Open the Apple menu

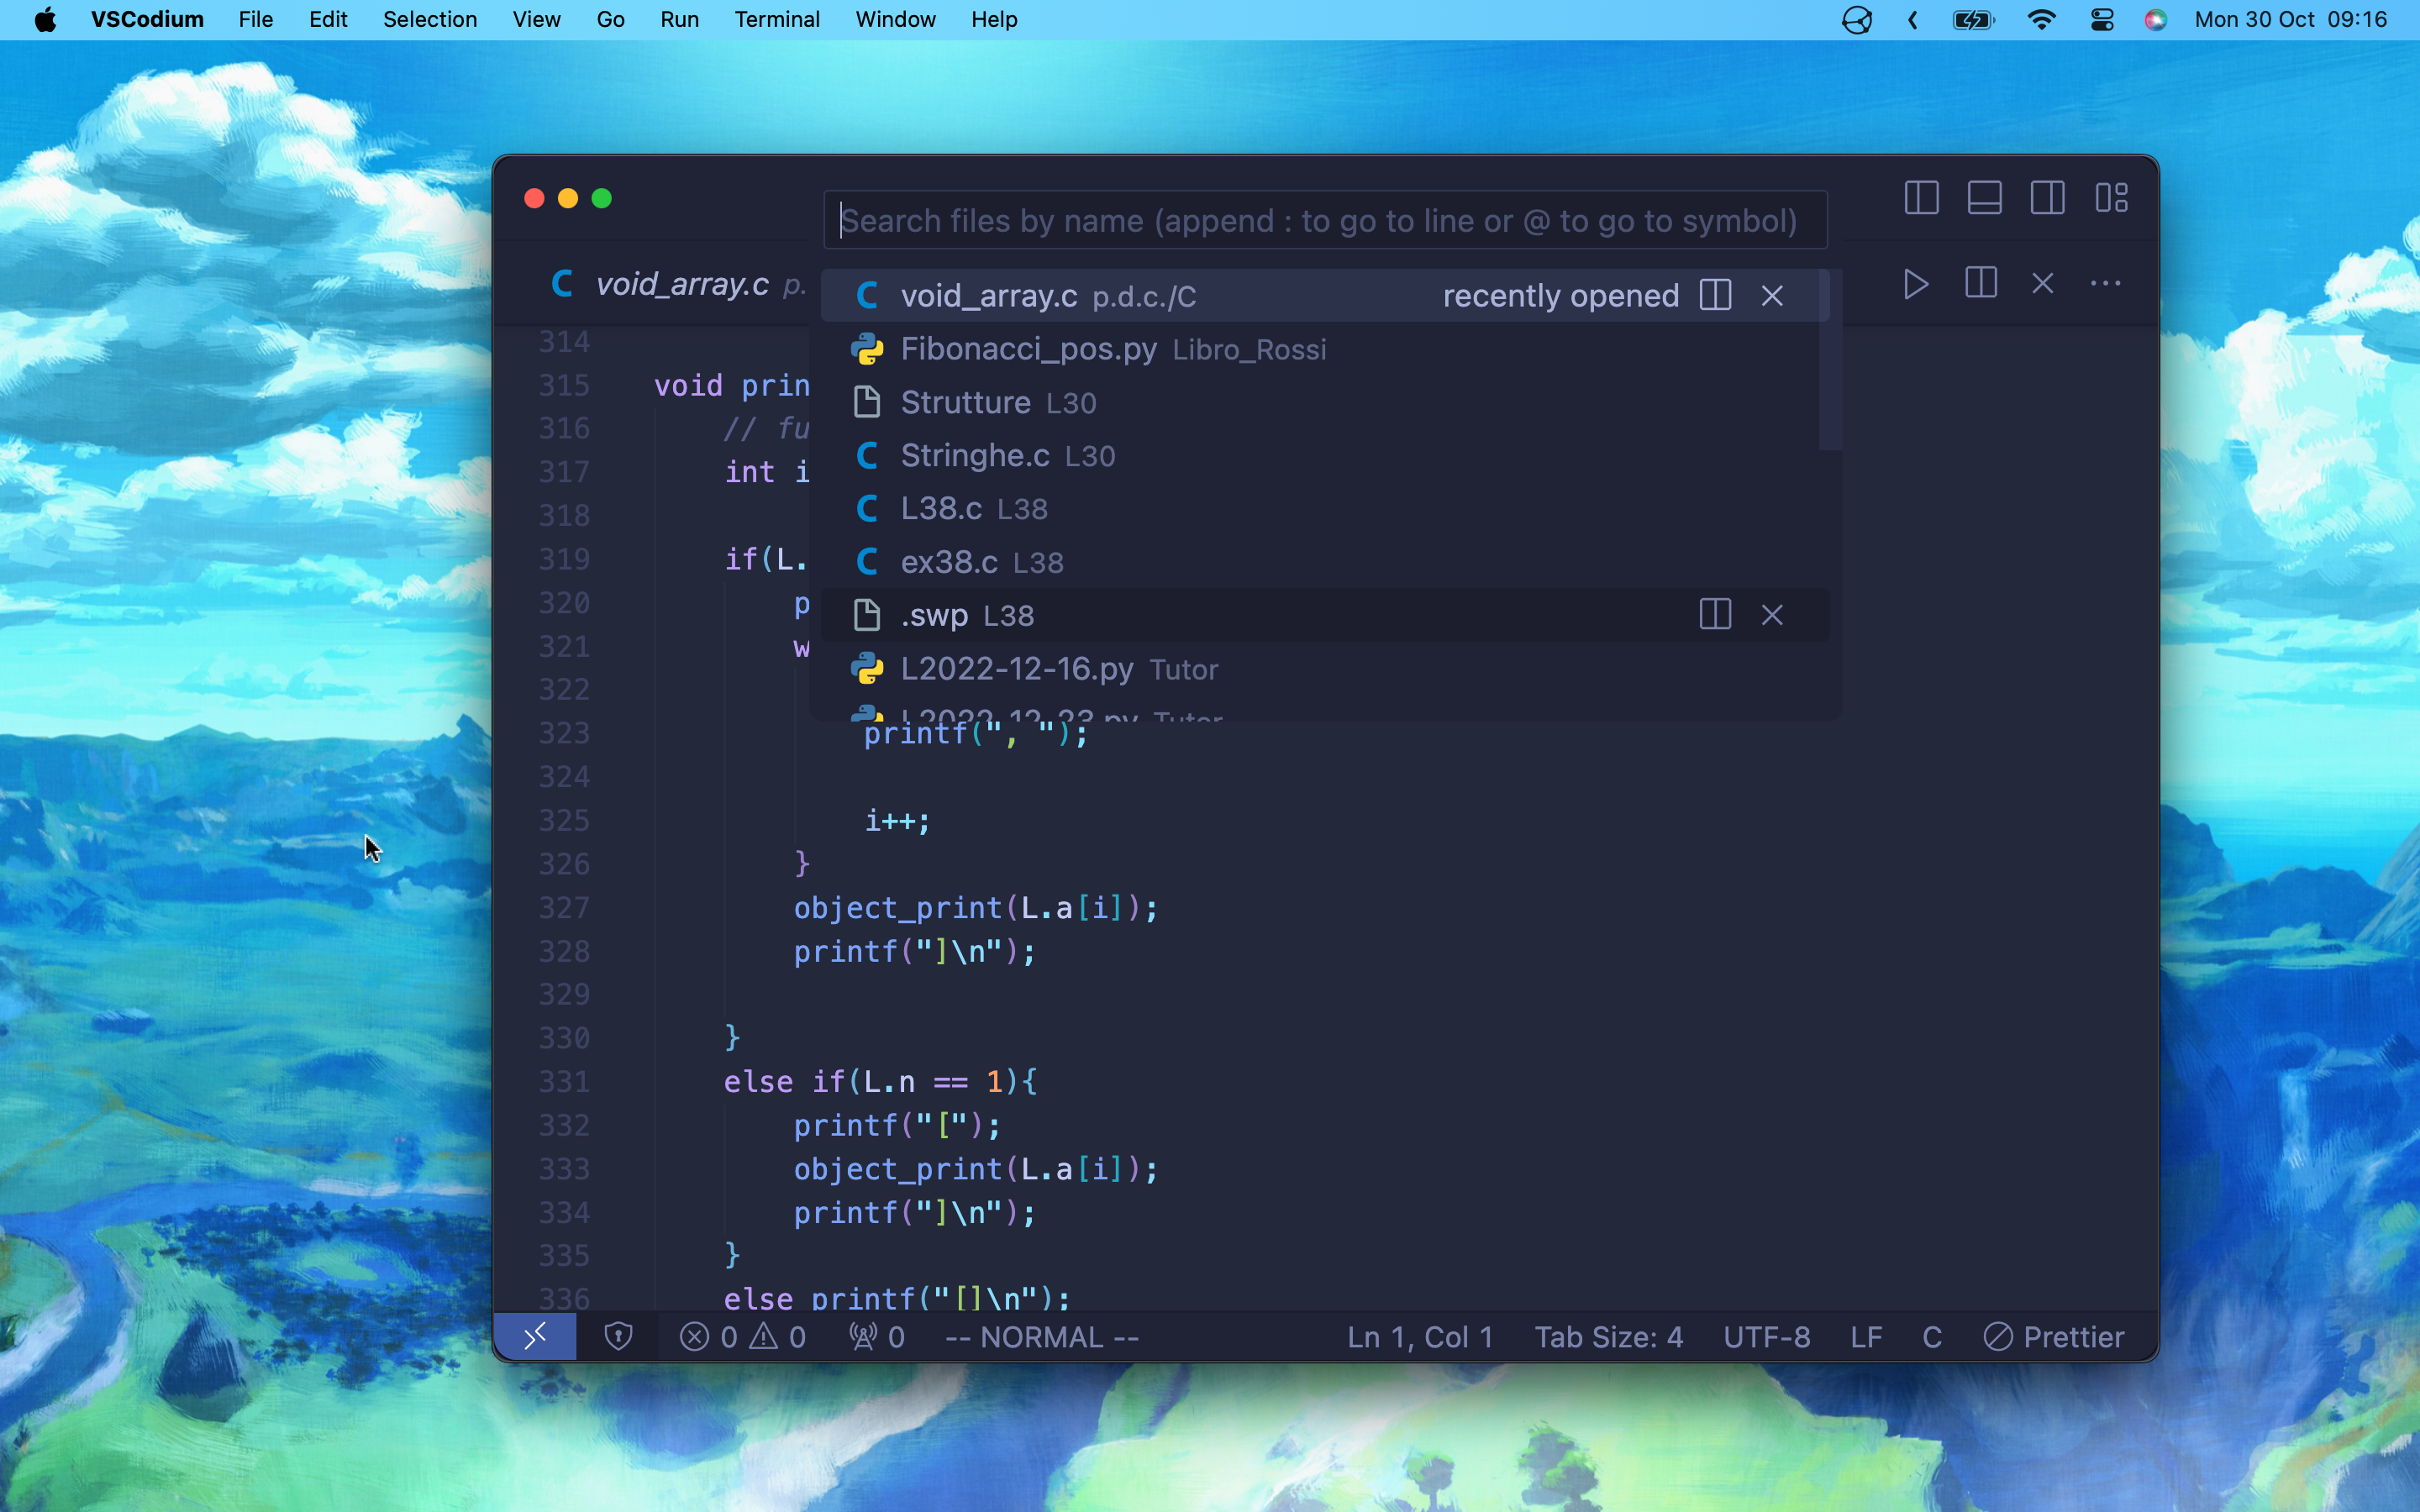(45, 19)
